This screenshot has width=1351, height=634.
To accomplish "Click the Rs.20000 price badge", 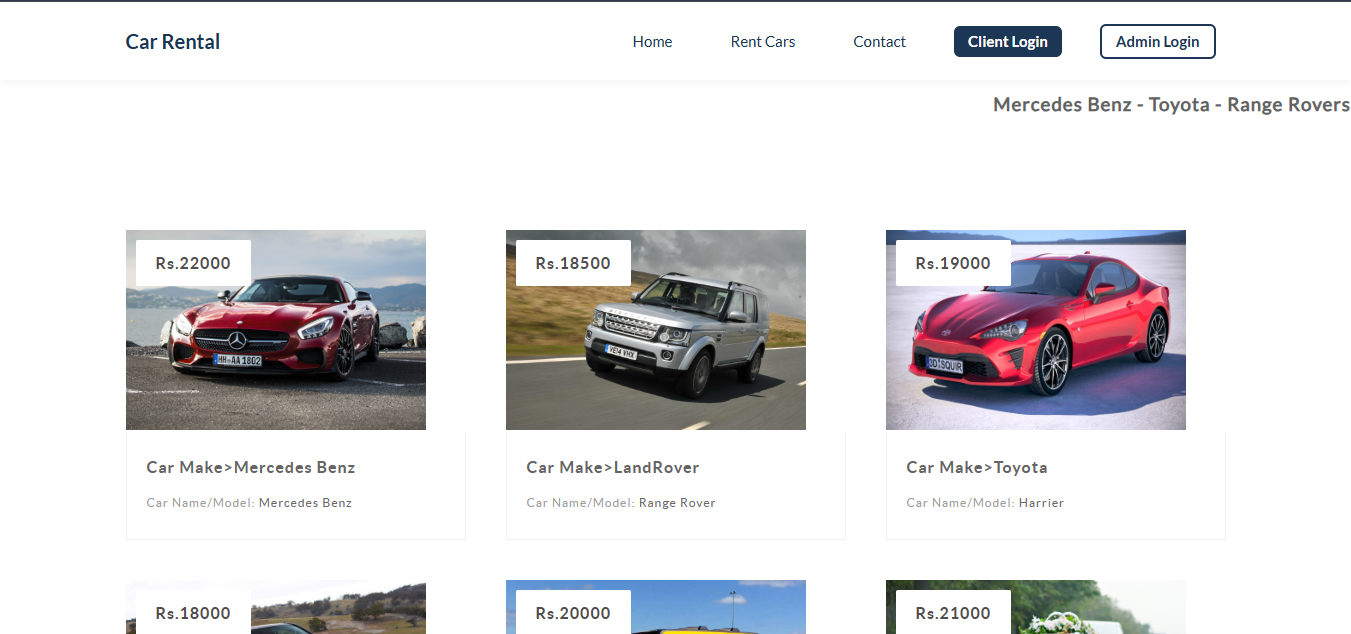I will tap(572, 612).
